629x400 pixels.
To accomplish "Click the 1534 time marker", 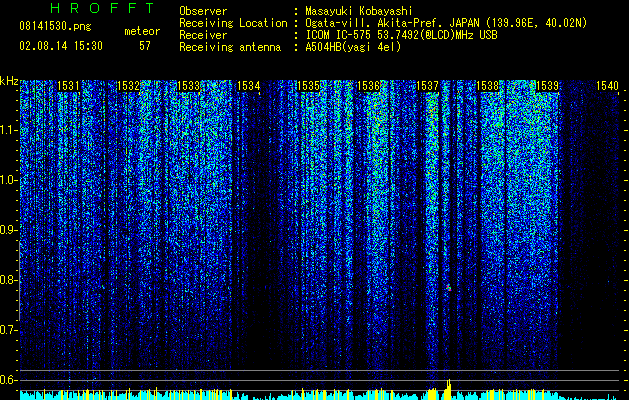I will point(248,86).
